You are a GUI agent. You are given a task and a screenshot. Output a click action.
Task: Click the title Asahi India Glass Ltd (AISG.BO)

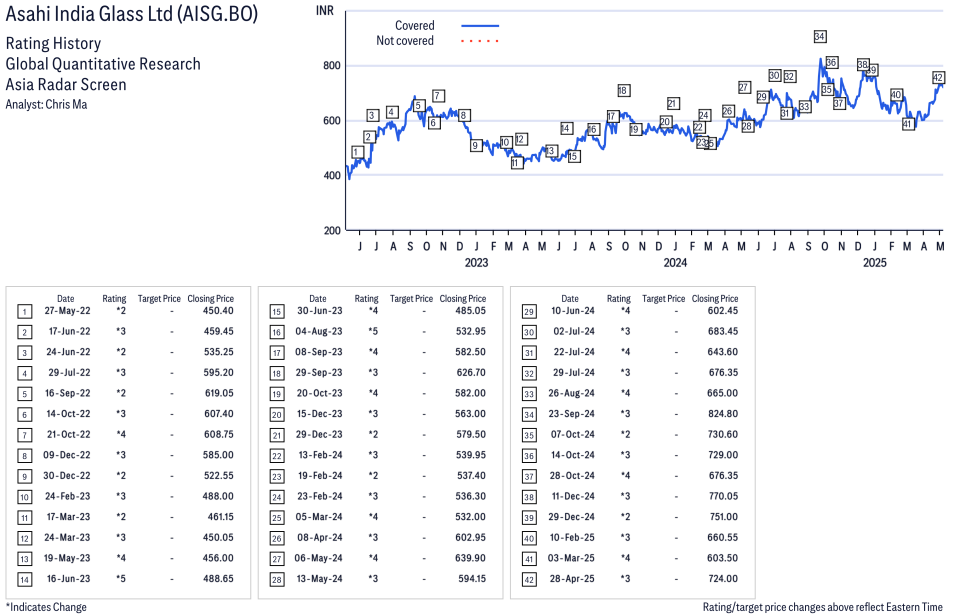[x=132, y=14]
